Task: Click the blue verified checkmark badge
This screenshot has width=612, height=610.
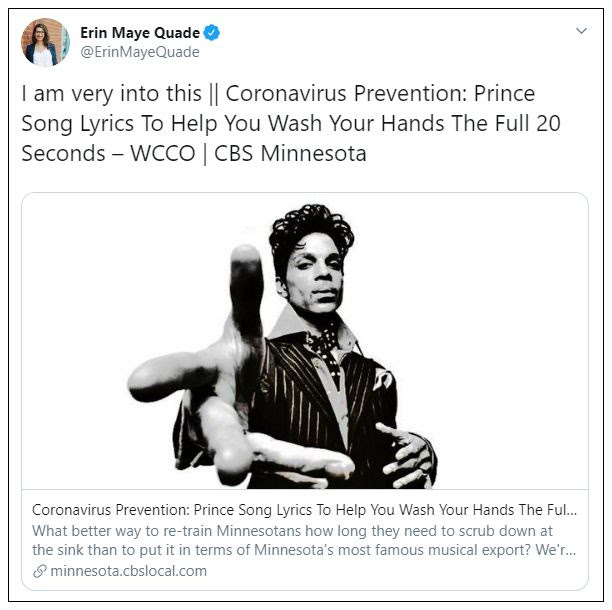Action: coord(212,33)
